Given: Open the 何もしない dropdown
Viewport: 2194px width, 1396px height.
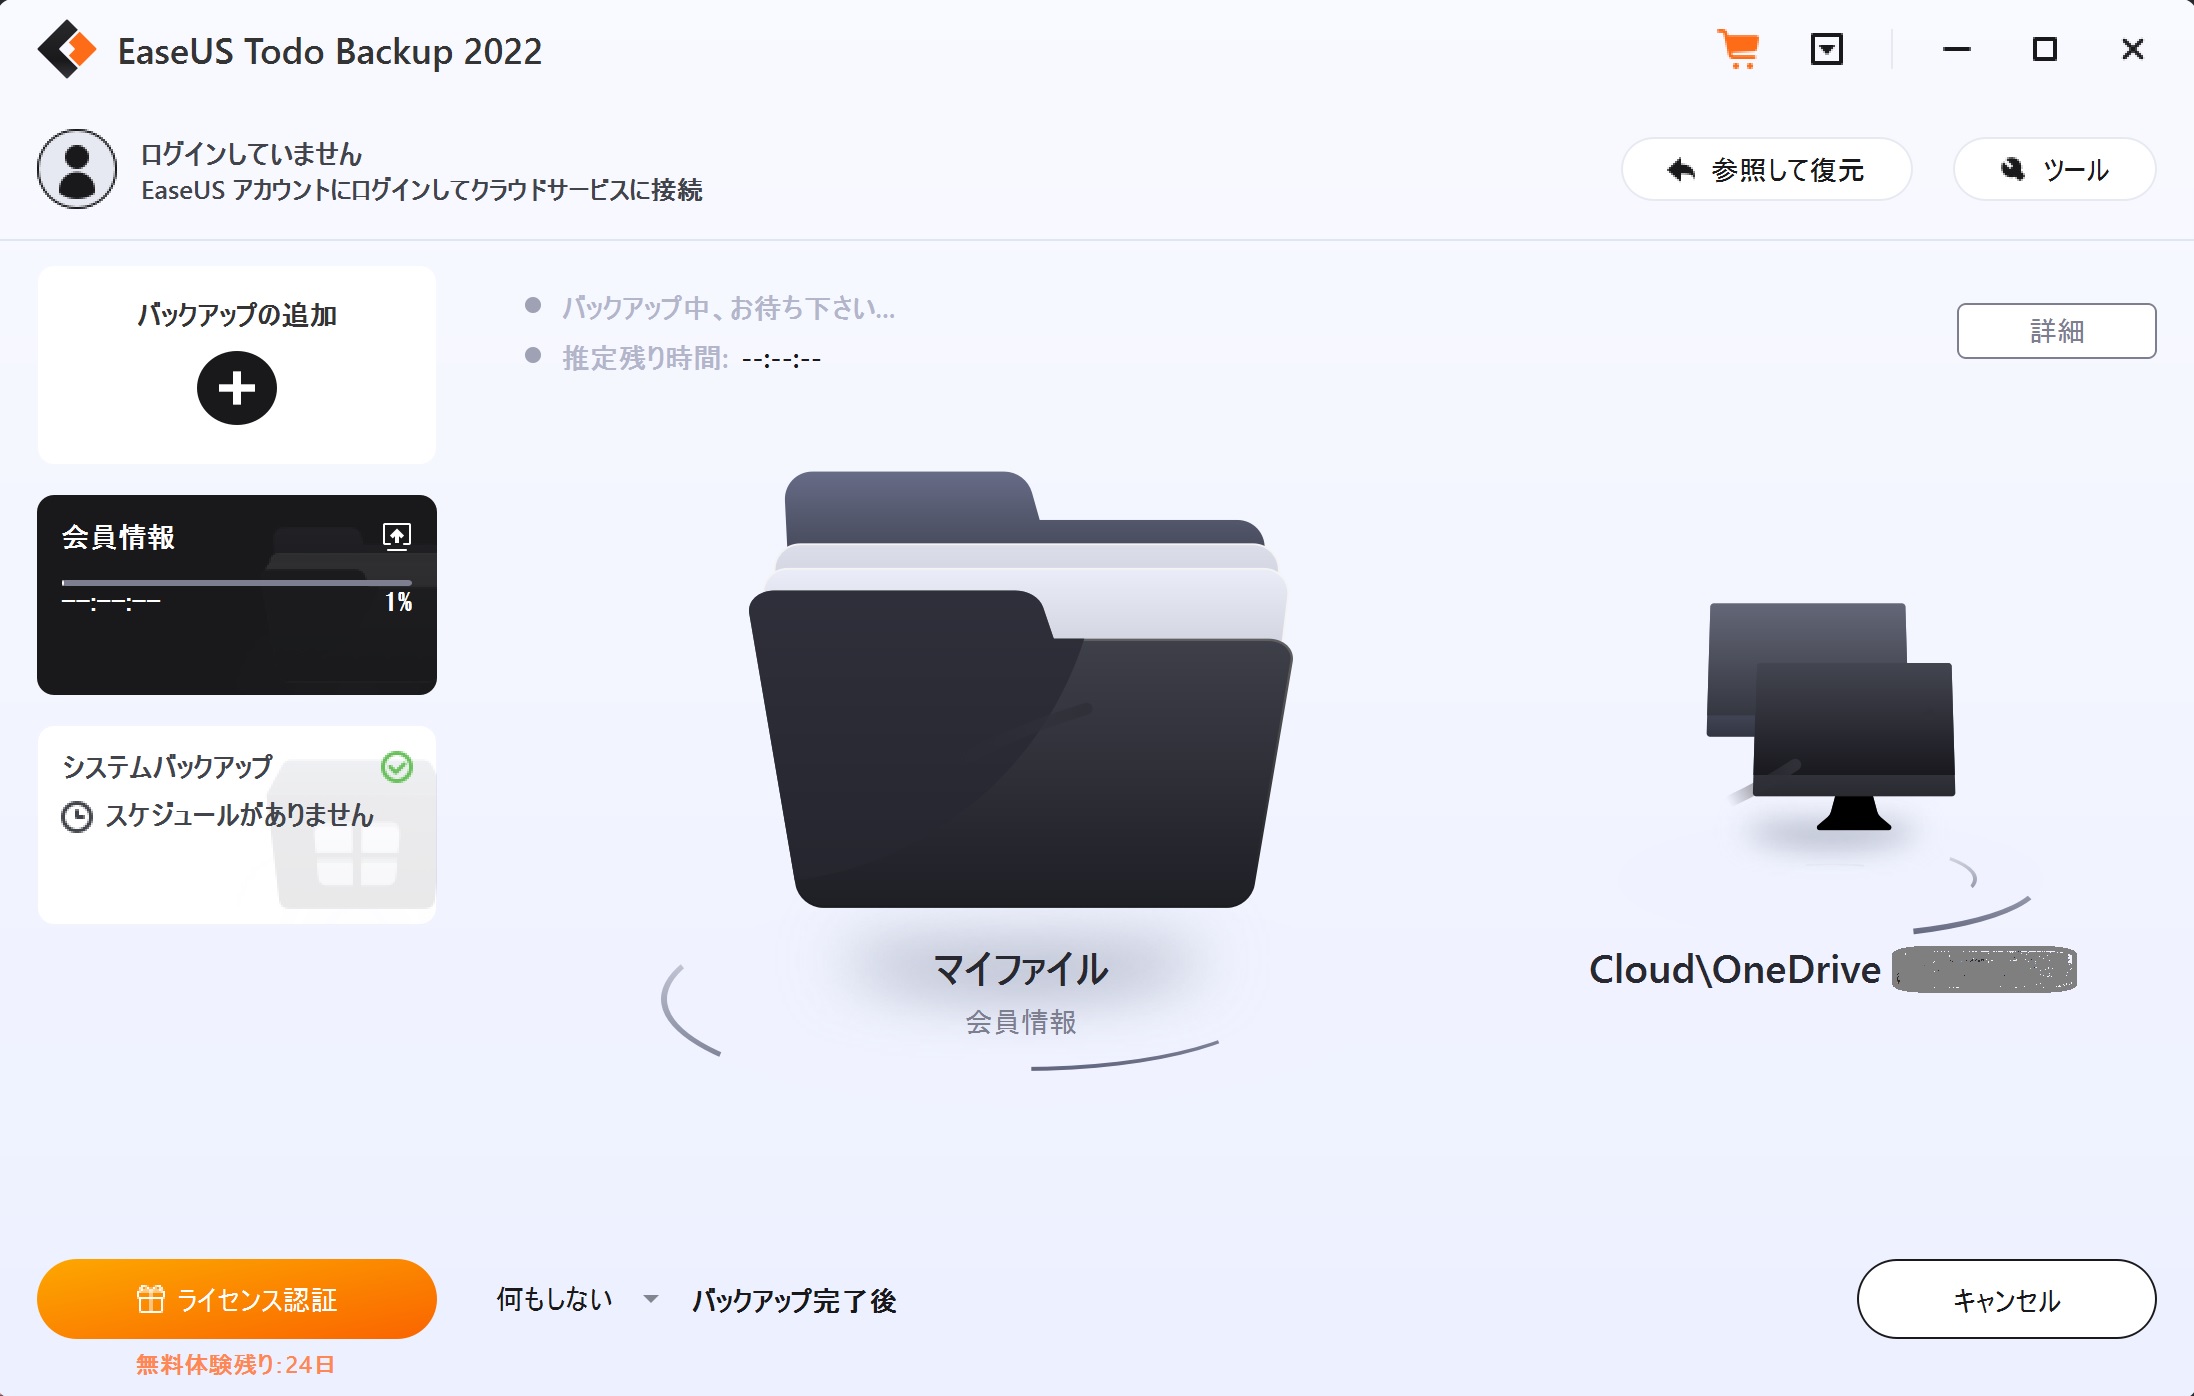Looking at the screenshot, I should pos(577,1299).
